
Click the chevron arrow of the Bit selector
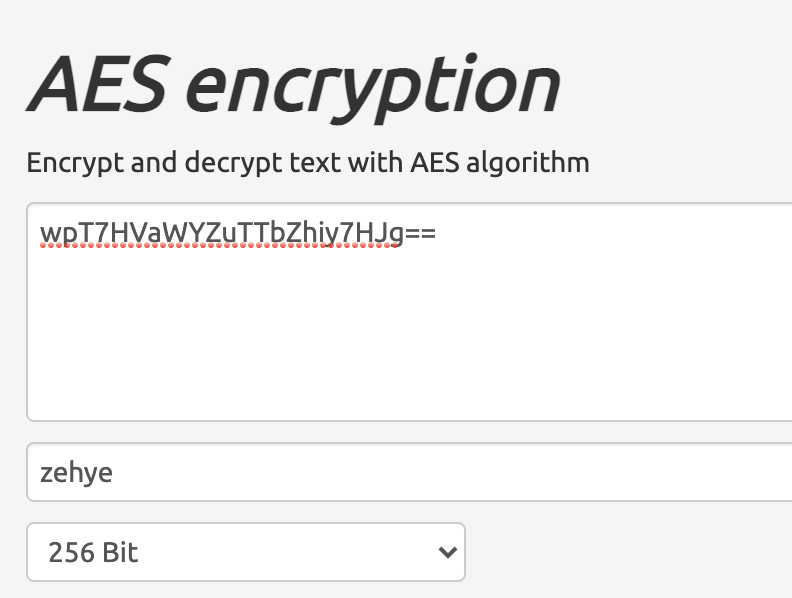448,552
